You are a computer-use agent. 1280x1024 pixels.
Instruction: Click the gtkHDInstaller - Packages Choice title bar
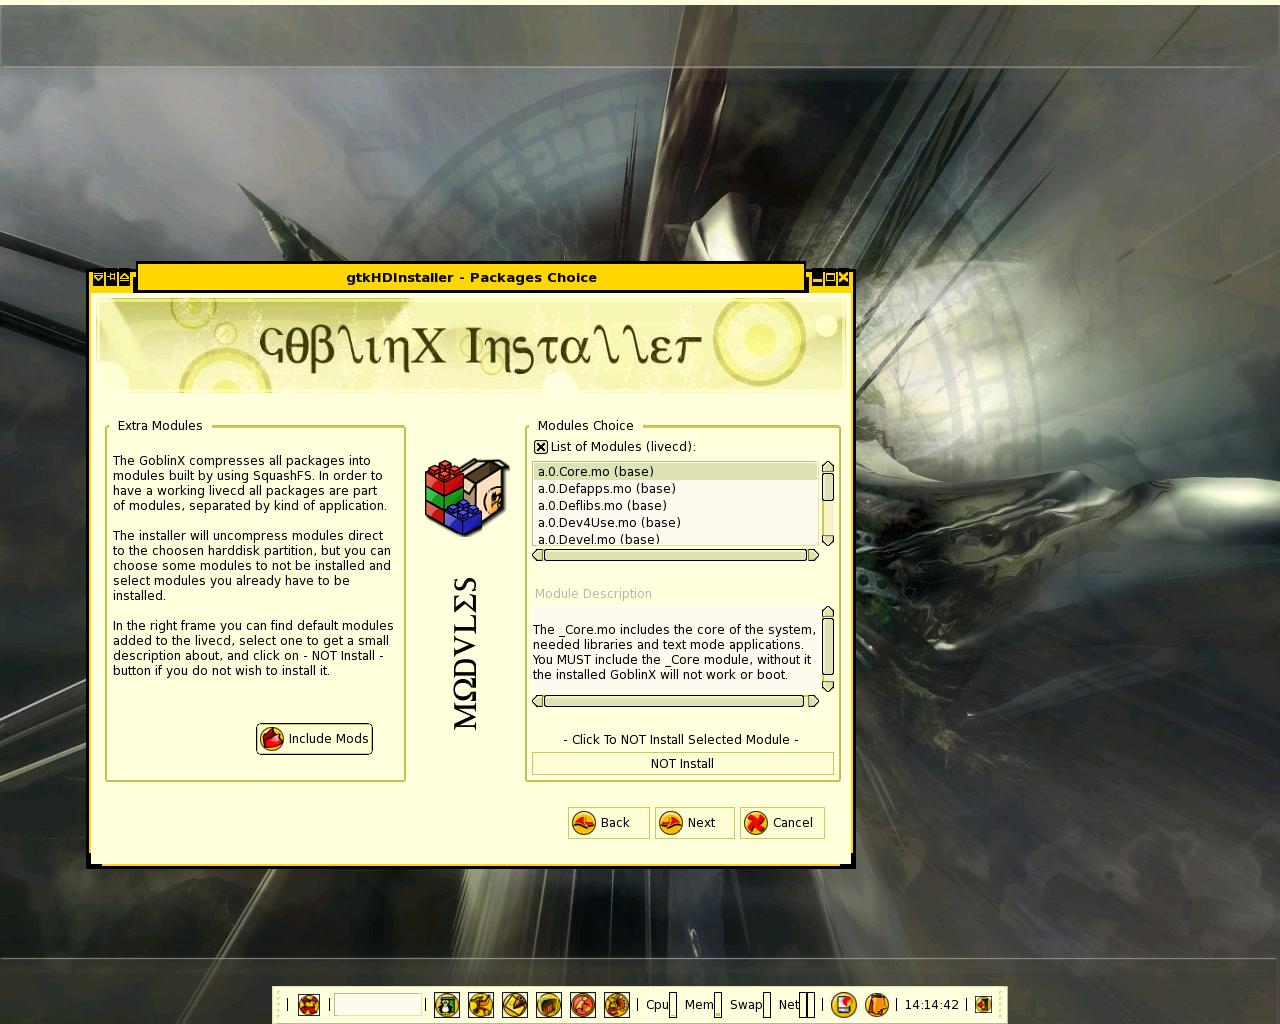471,277
